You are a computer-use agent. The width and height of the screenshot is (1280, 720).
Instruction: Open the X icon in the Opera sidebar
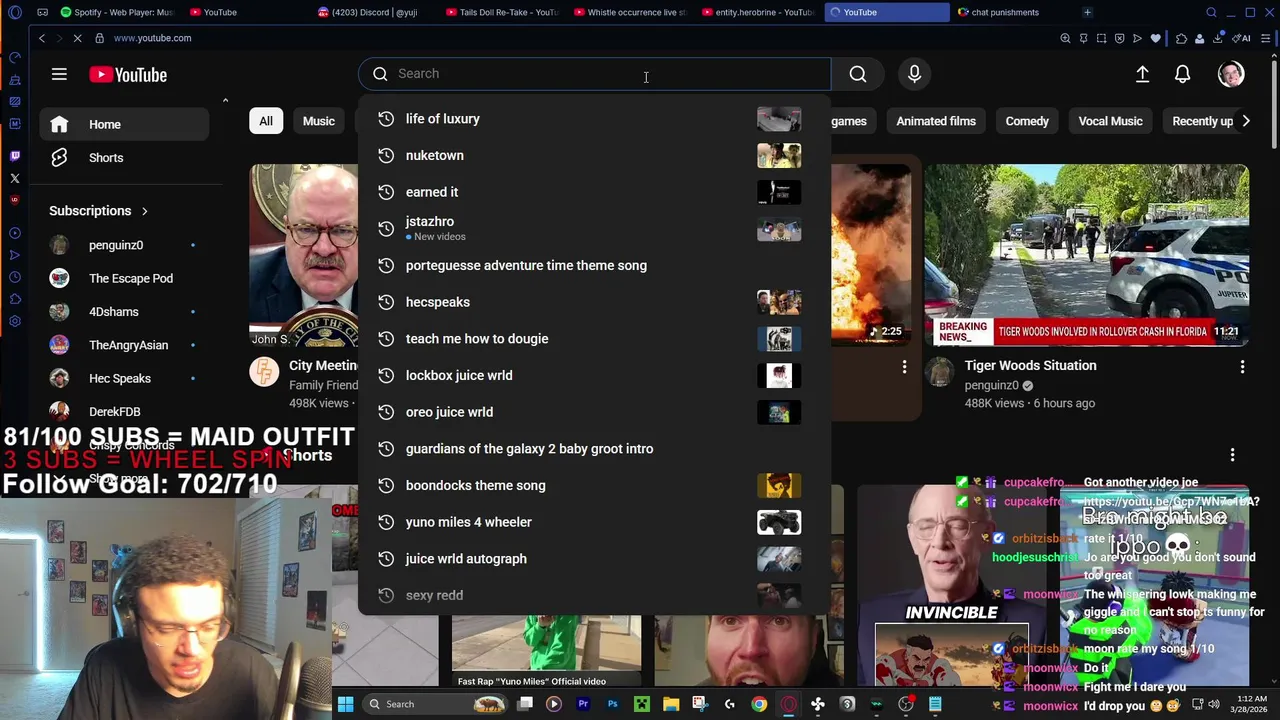click(x=15, y=178)
